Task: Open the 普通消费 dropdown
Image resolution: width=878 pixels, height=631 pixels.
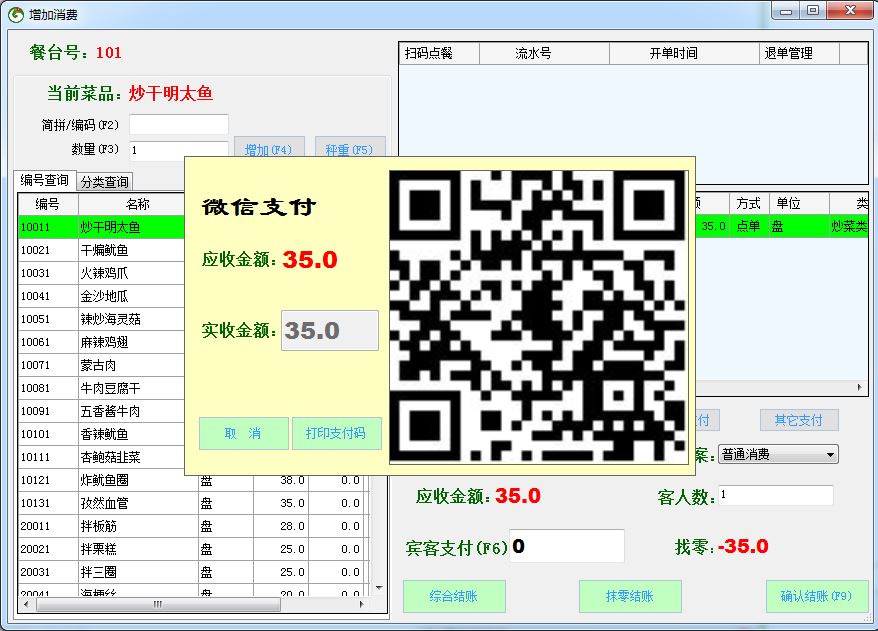Action: (778, 454)
